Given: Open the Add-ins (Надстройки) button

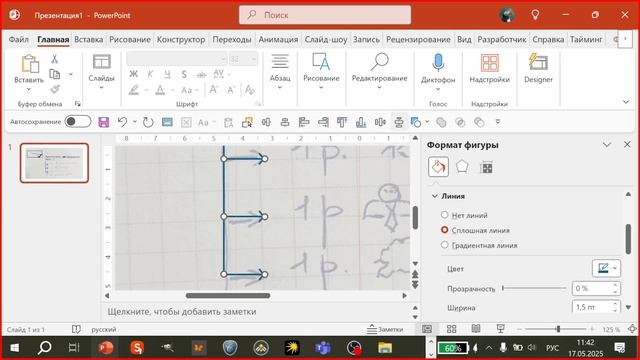Looking at the screenshot, I should click(489, 69).
